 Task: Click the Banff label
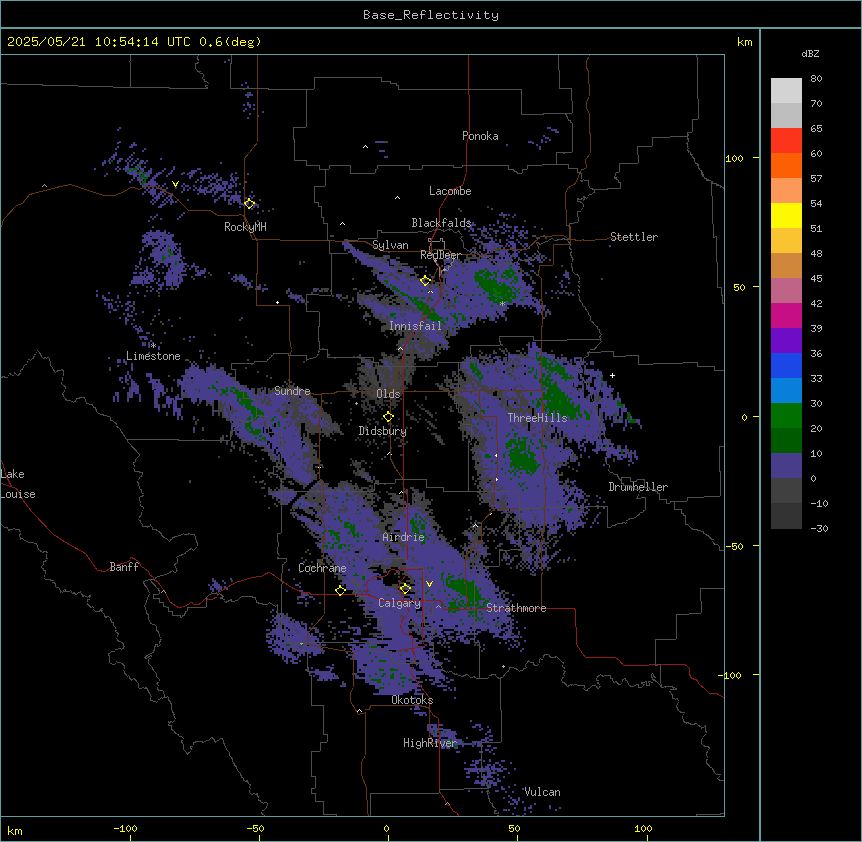[124, 567]
